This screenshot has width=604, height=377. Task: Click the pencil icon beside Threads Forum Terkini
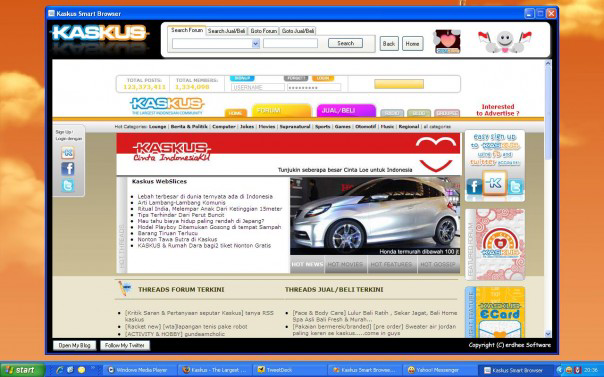[x=125, y=288]
